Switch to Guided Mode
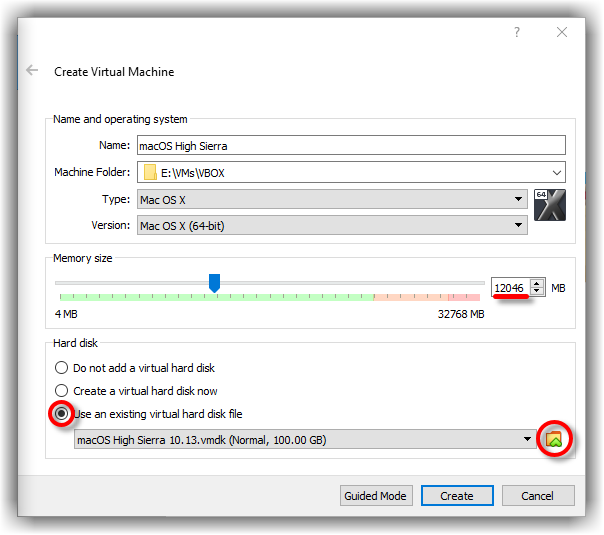This screenshot has width=604, height=535. tap(374, 496)
